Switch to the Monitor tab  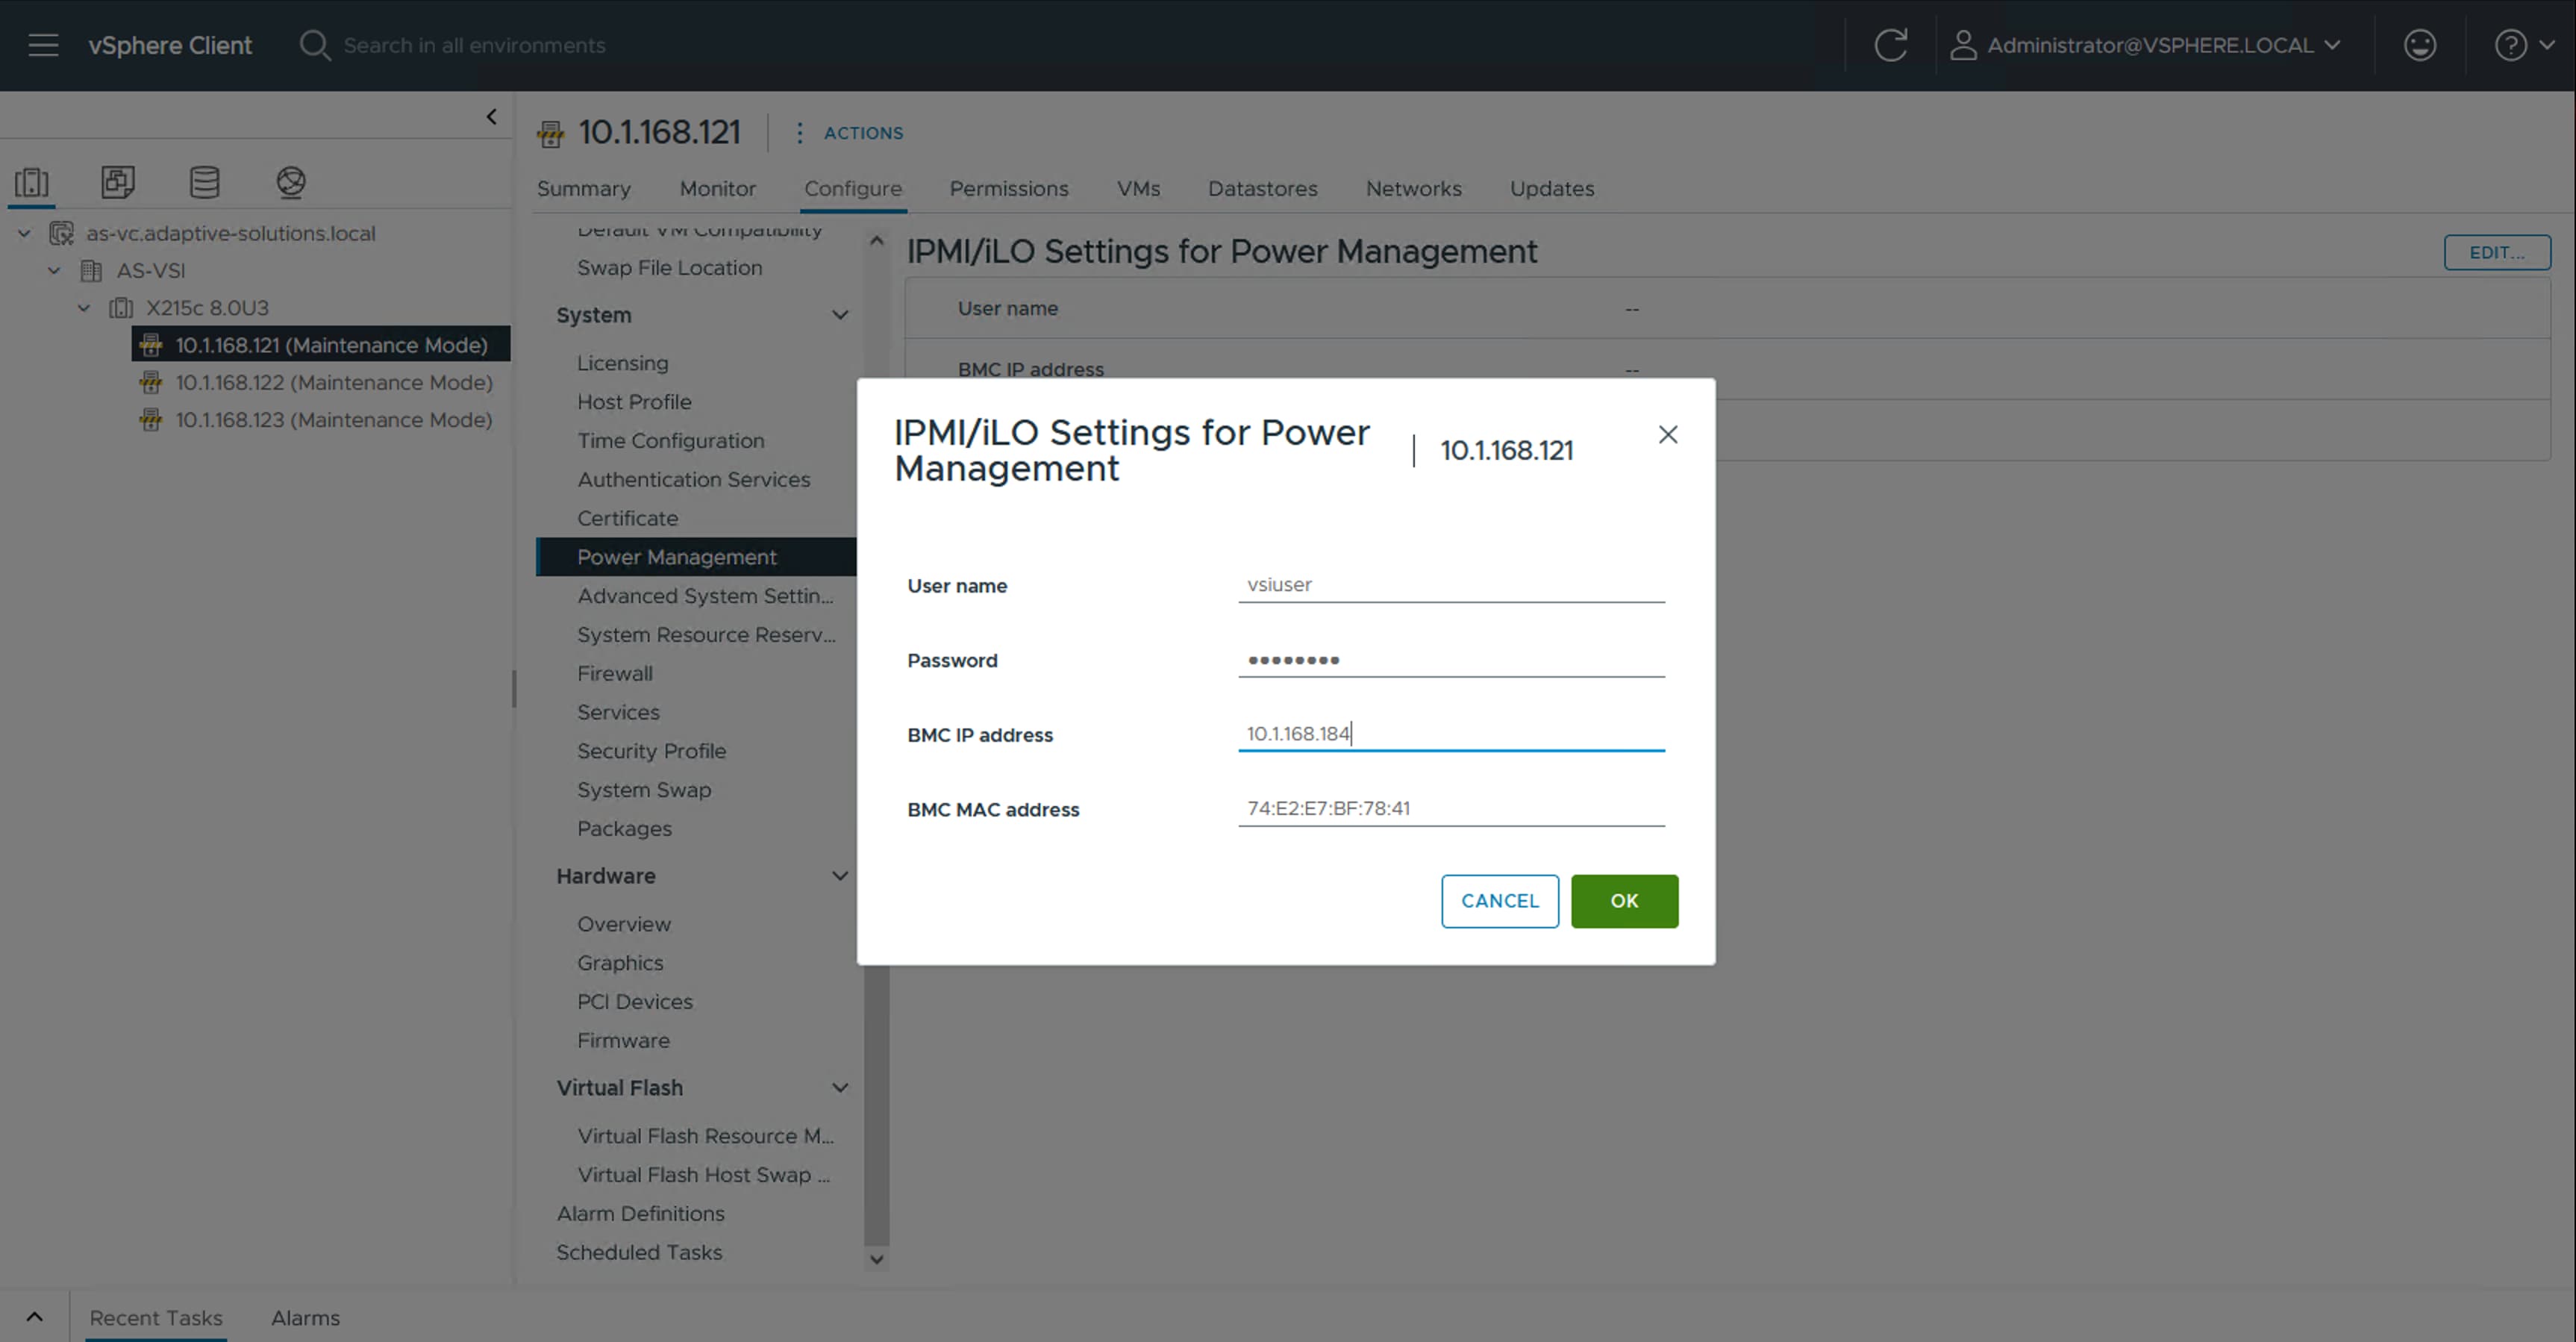pos(717,189)
